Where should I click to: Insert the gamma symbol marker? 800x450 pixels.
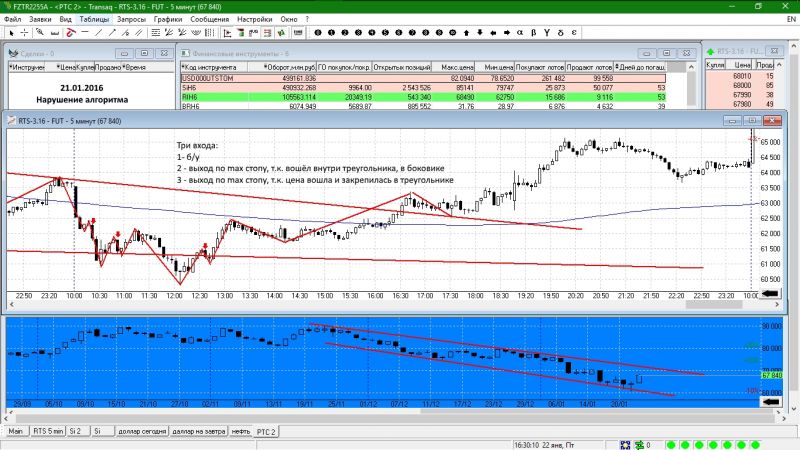(x=547, y=33)
